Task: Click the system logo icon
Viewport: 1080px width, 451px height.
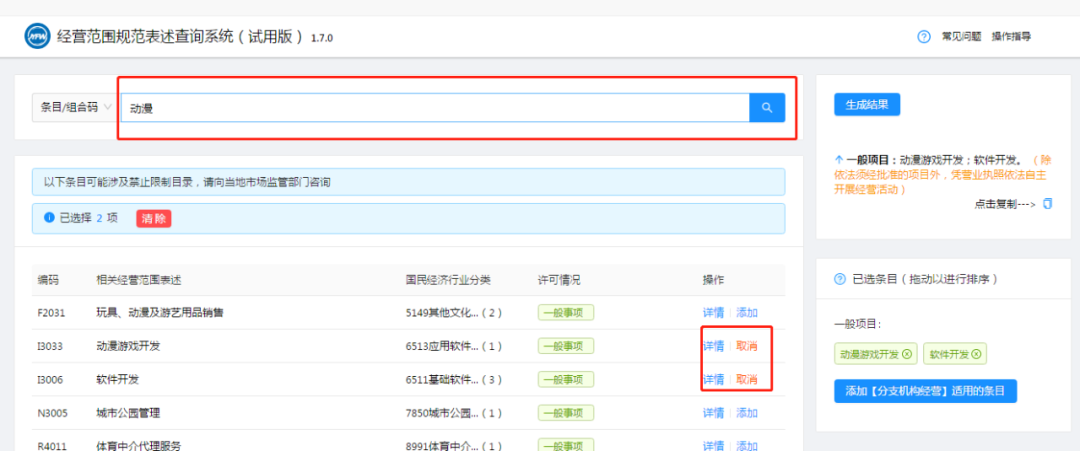Action: click(37, 37)
